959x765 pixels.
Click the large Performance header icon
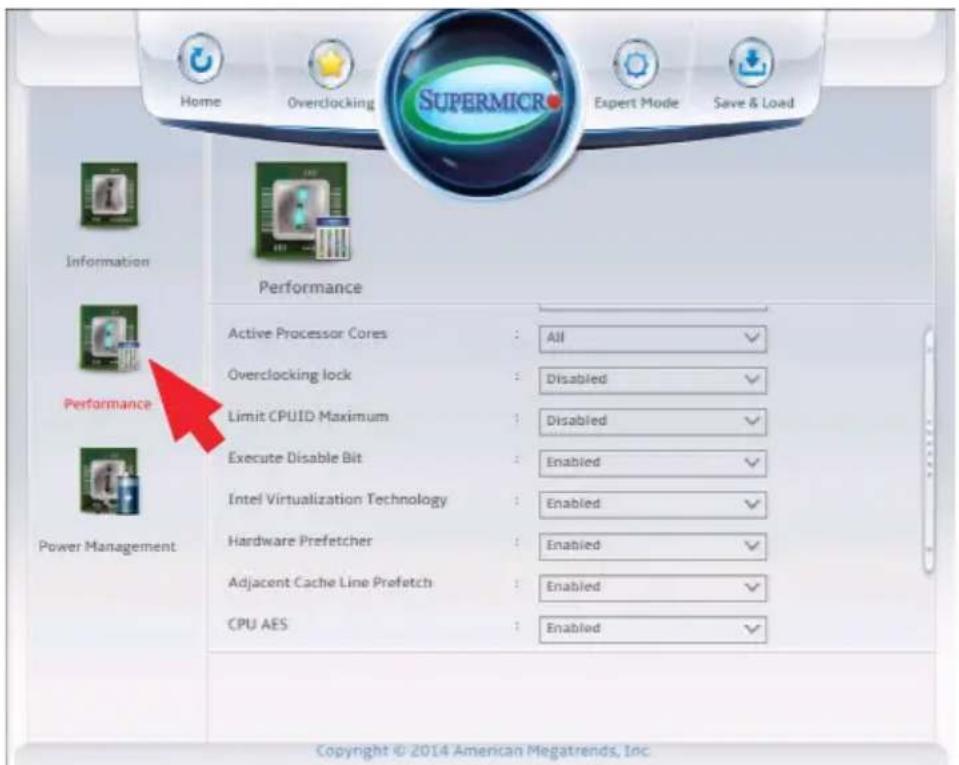pyautogui.click(x=303, y=212)
